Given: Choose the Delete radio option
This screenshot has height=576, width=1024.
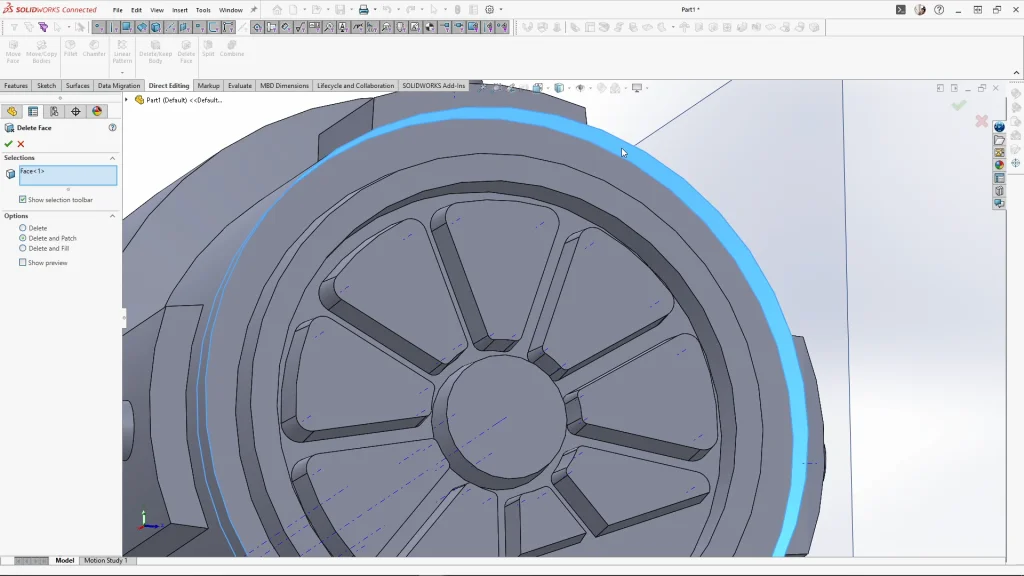Looking at the screenshot, I should [x=23, y=228].
